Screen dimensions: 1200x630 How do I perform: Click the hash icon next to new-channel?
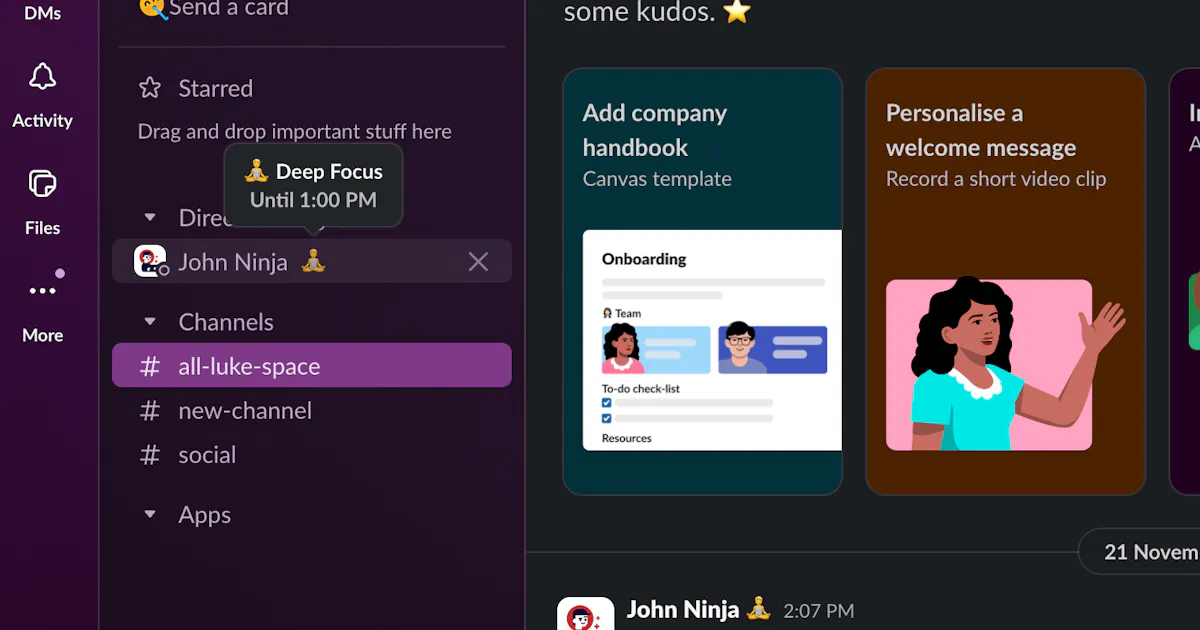[150, 411]
